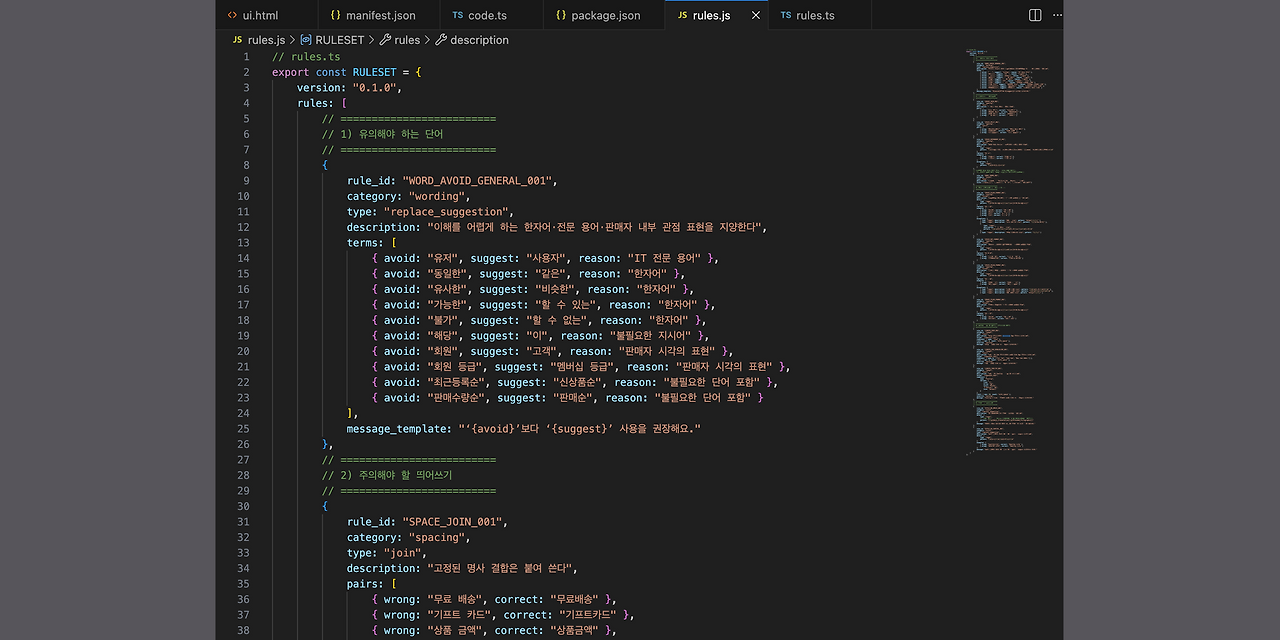Click the message_template property name
The width and height of the screenshot is (1280, 640).
[398, 429]
